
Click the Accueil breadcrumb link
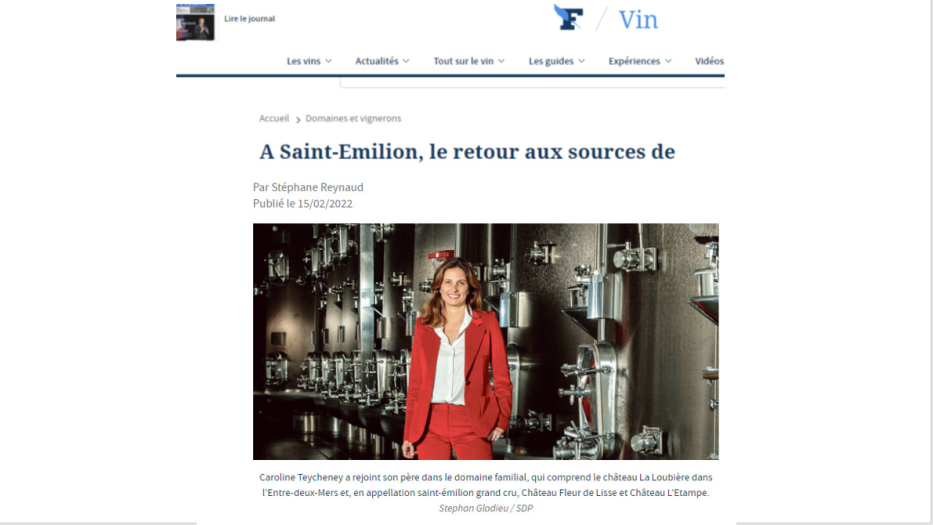274,118
